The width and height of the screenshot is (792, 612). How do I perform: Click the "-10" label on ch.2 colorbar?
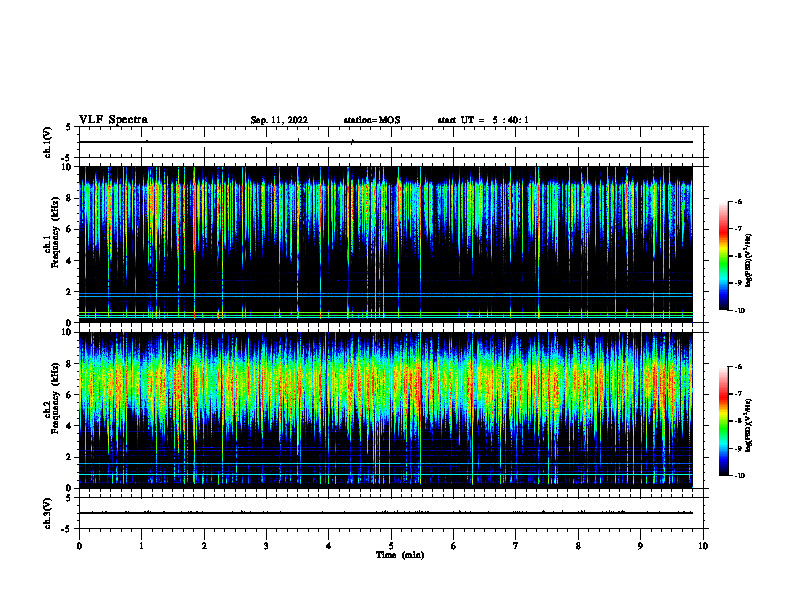click(740, 476)
